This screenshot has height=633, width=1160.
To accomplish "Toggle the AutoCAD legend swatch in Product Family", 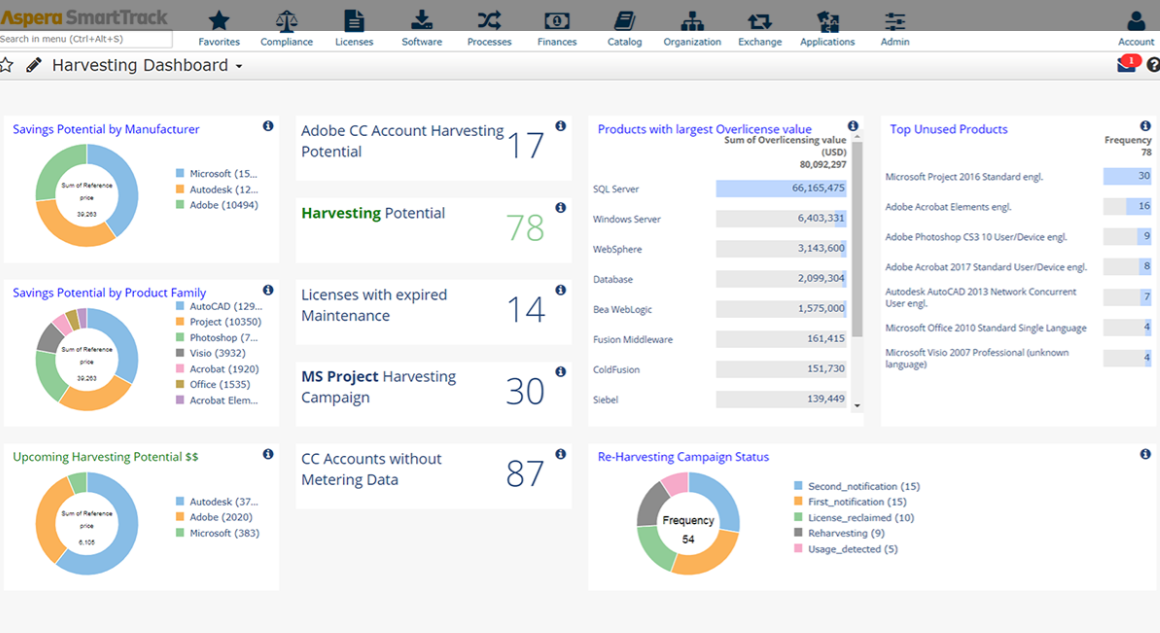I will pyautogui.click(x=180, y=306).
